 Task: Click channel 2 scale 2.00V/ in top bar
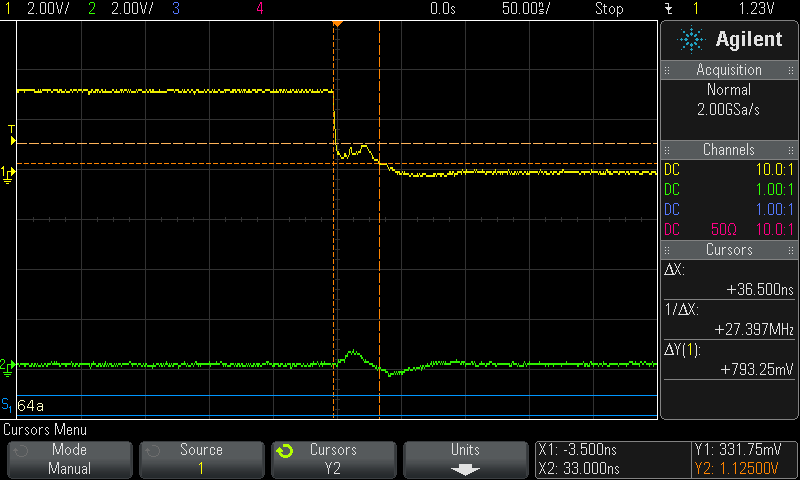tap(132, 9)
